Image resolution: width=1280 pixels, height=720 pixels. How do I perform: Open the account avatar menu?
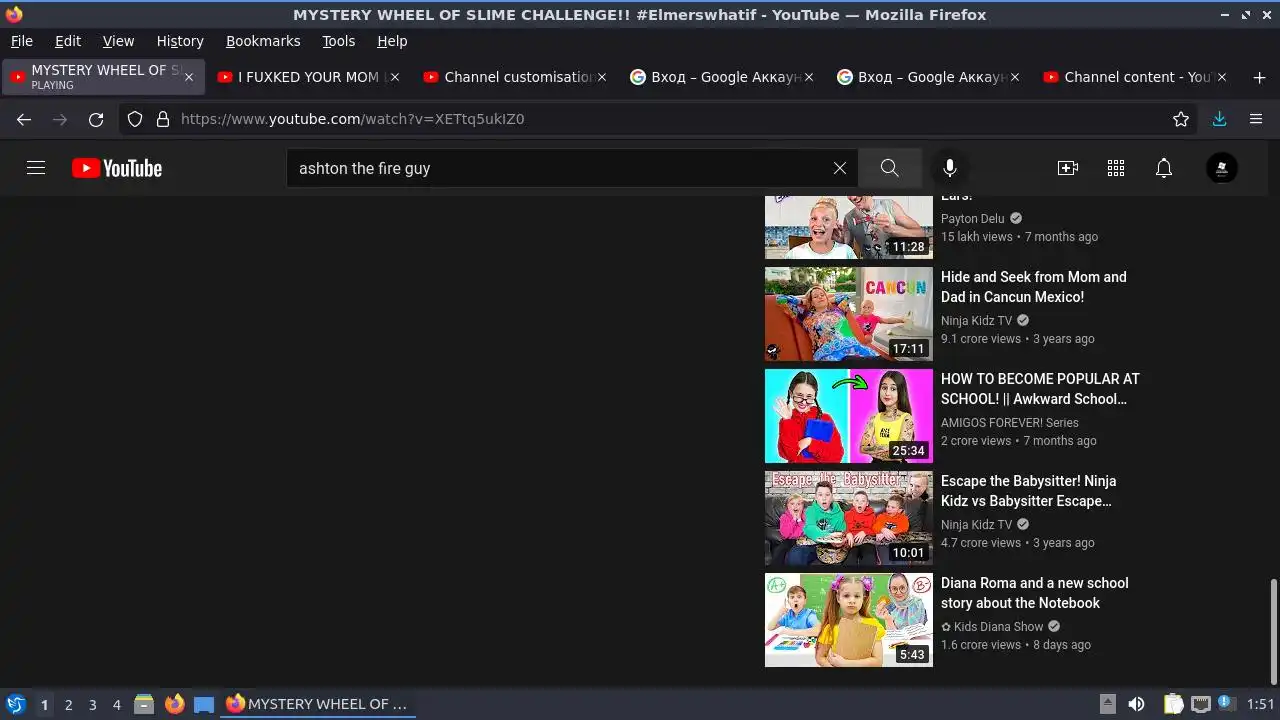click(x=1222, y=168)
